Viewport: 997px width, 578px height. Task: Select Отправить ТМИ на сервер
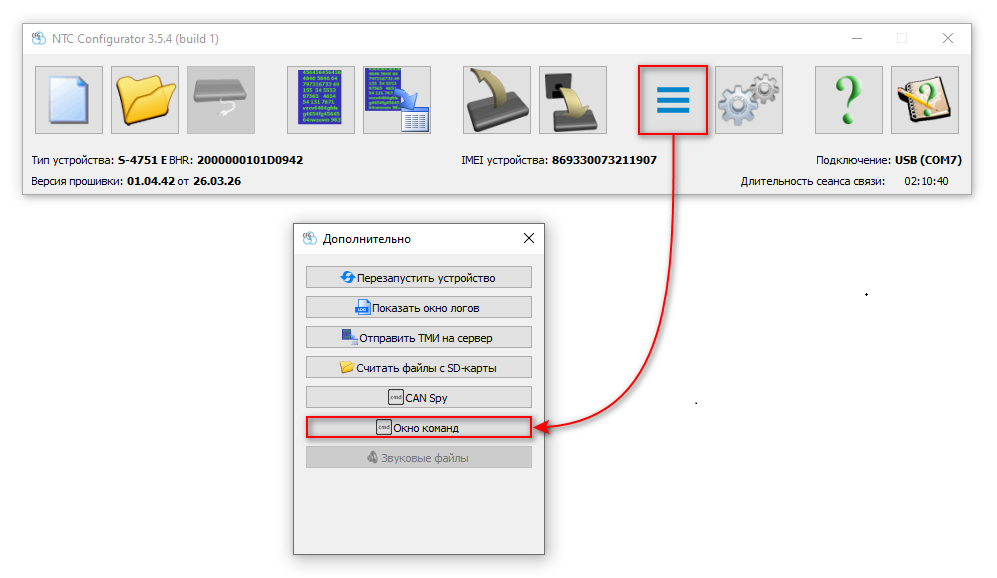point(418,337)
